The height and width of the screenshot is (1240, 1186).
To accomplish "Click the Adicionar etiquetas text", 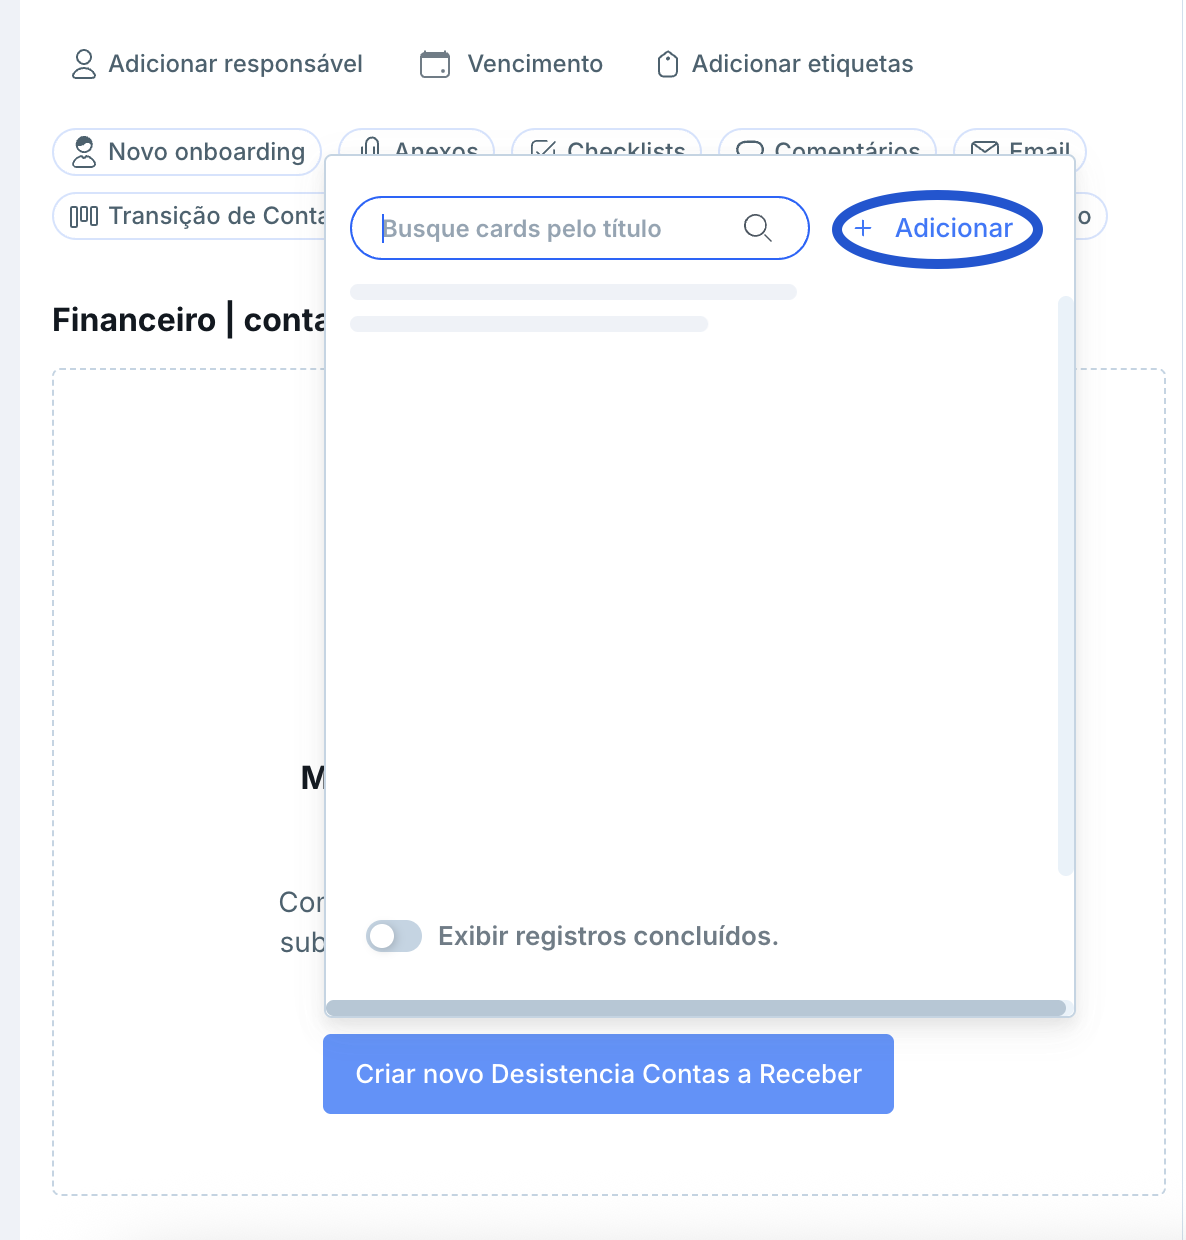I will coord(802,64).
